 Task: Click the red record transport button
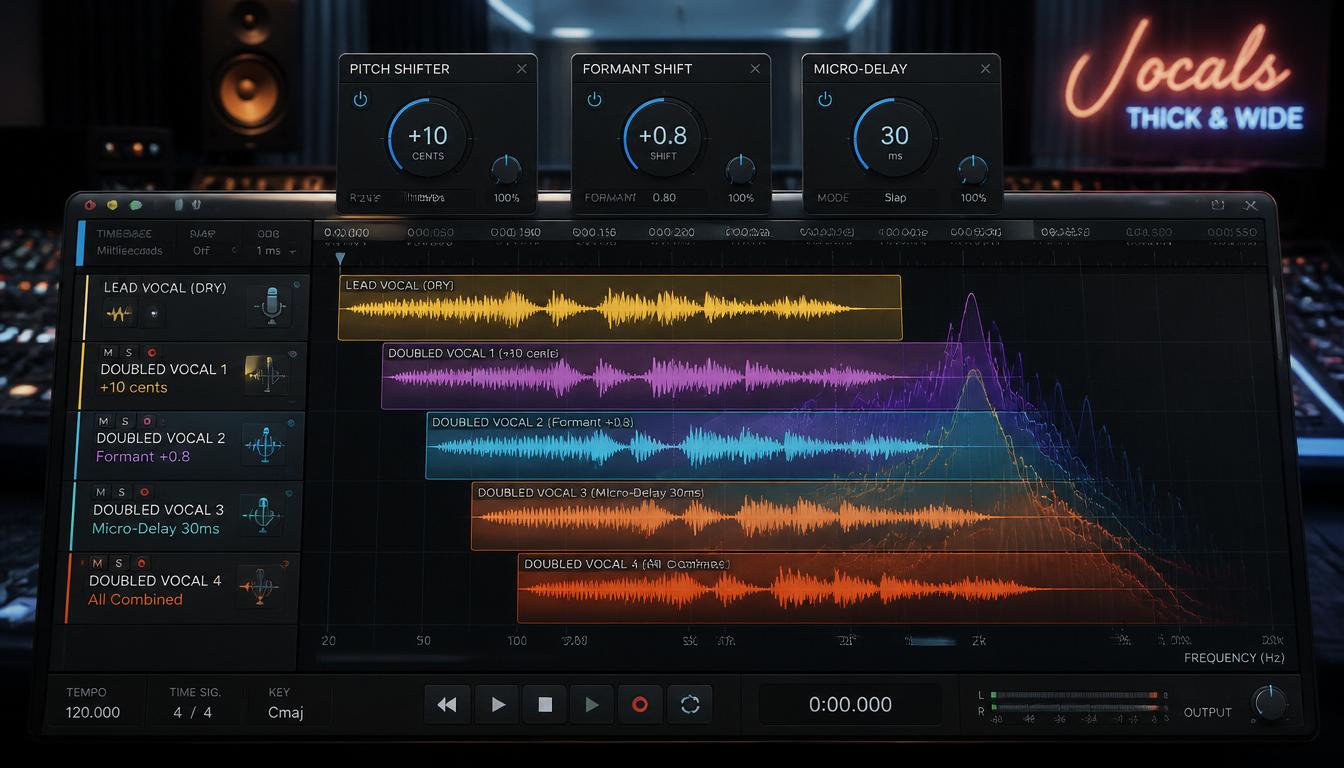tap(640, 705)
